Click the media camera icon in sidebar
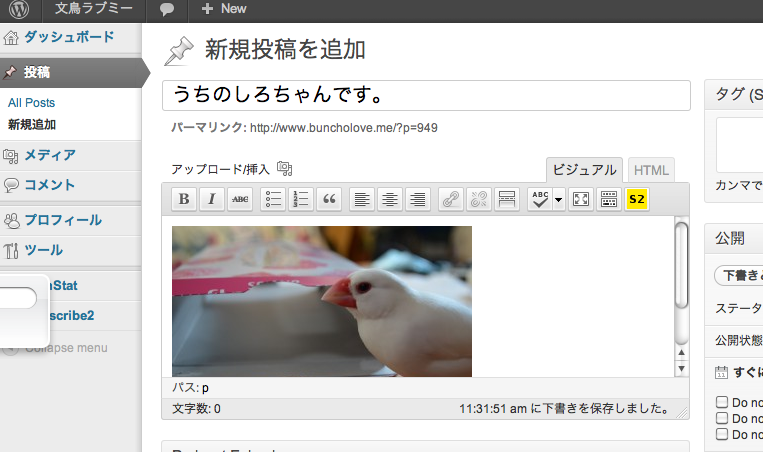 [11, 156]
